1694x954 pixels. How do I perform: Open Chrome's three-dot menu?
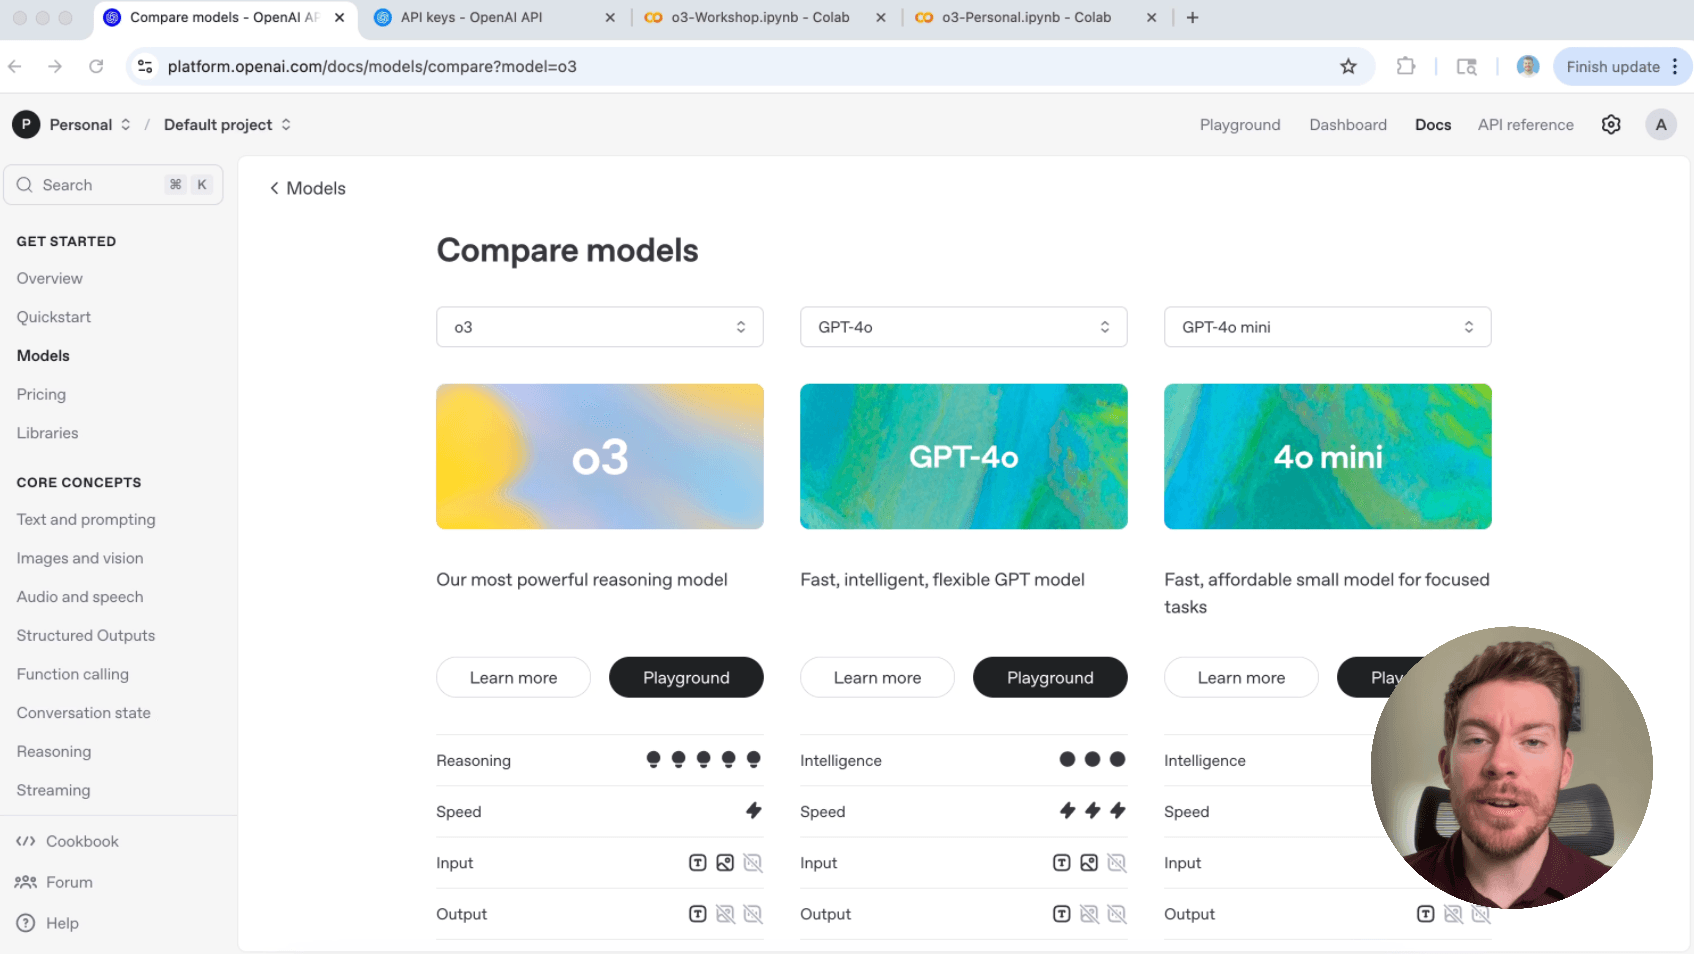pyautogui.click(x=1675, y=67)
